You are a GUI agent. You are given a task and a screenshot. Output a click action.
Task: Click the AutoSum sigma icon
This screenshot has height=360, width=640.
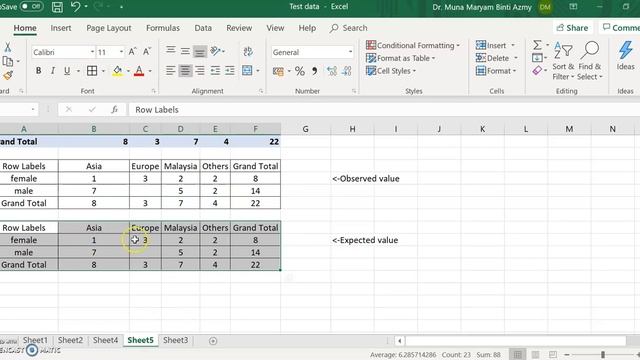(538, 44)
